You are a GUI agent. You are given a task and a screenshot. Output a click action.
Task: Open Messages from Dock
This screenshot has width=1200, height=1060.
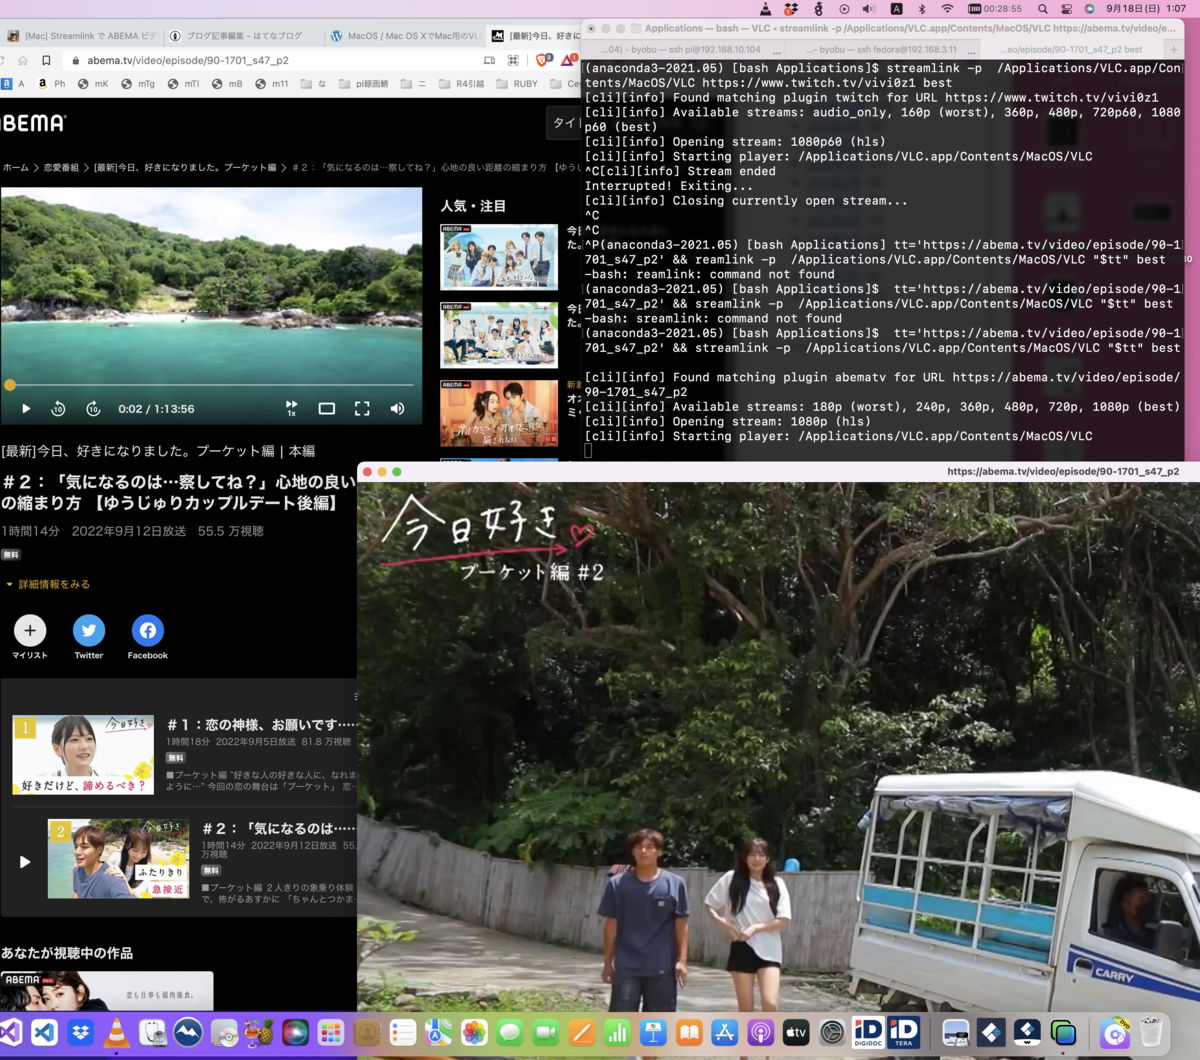(x=510, y=1032)
